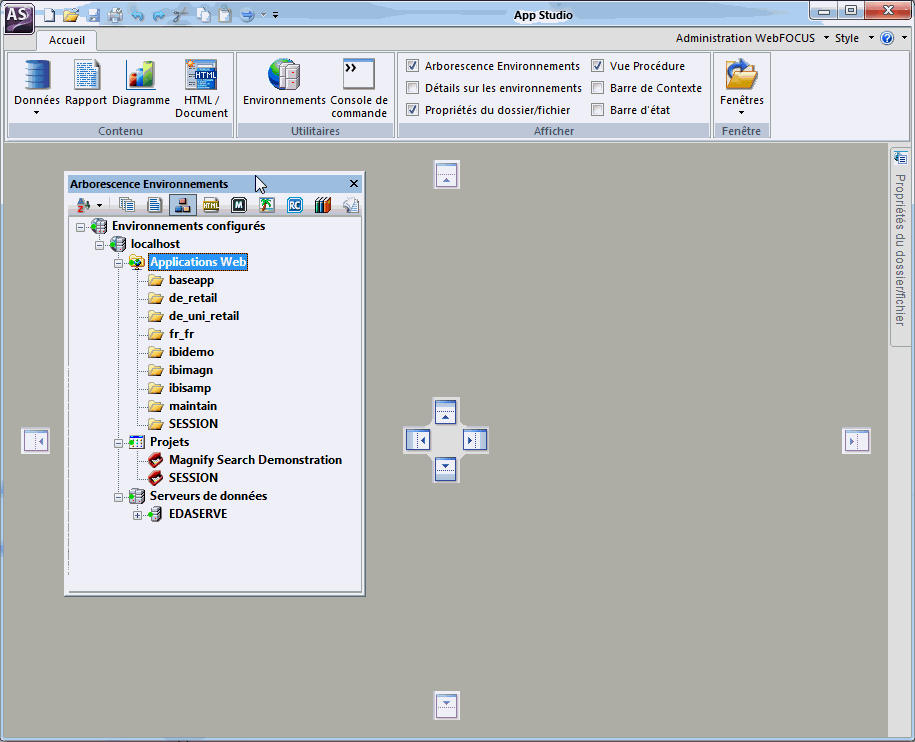
Task: Enable the Barre de Contexte checkbox
Action: (598, 88)
